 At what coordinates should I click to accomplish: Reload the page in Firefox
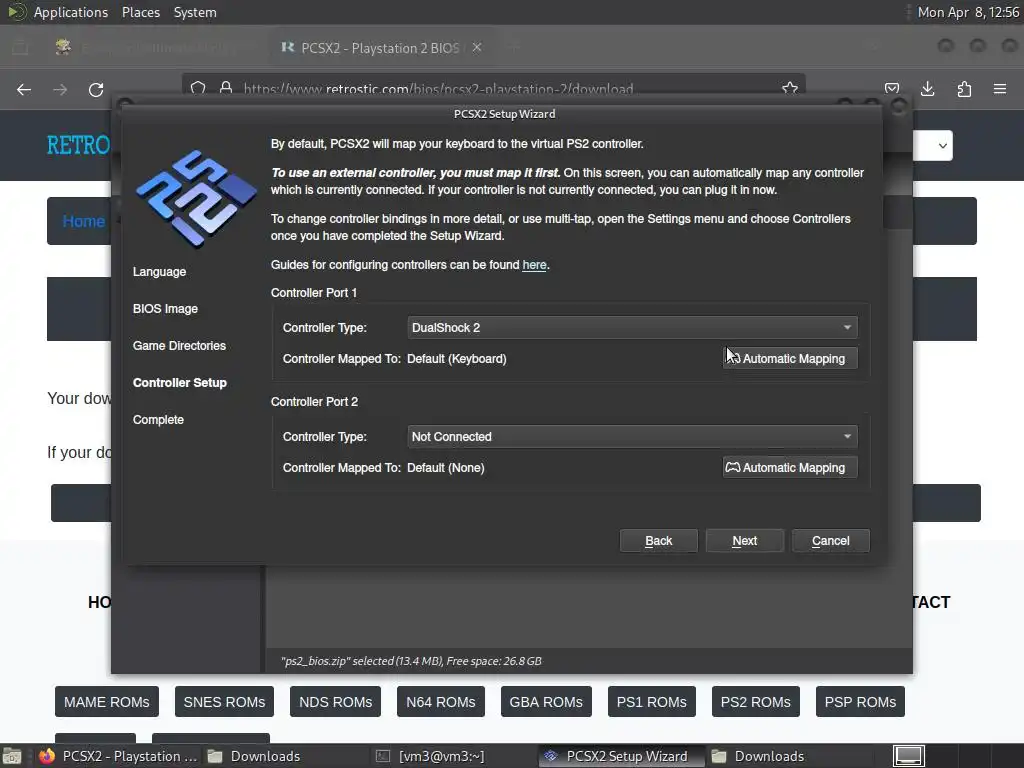point(96,89)
